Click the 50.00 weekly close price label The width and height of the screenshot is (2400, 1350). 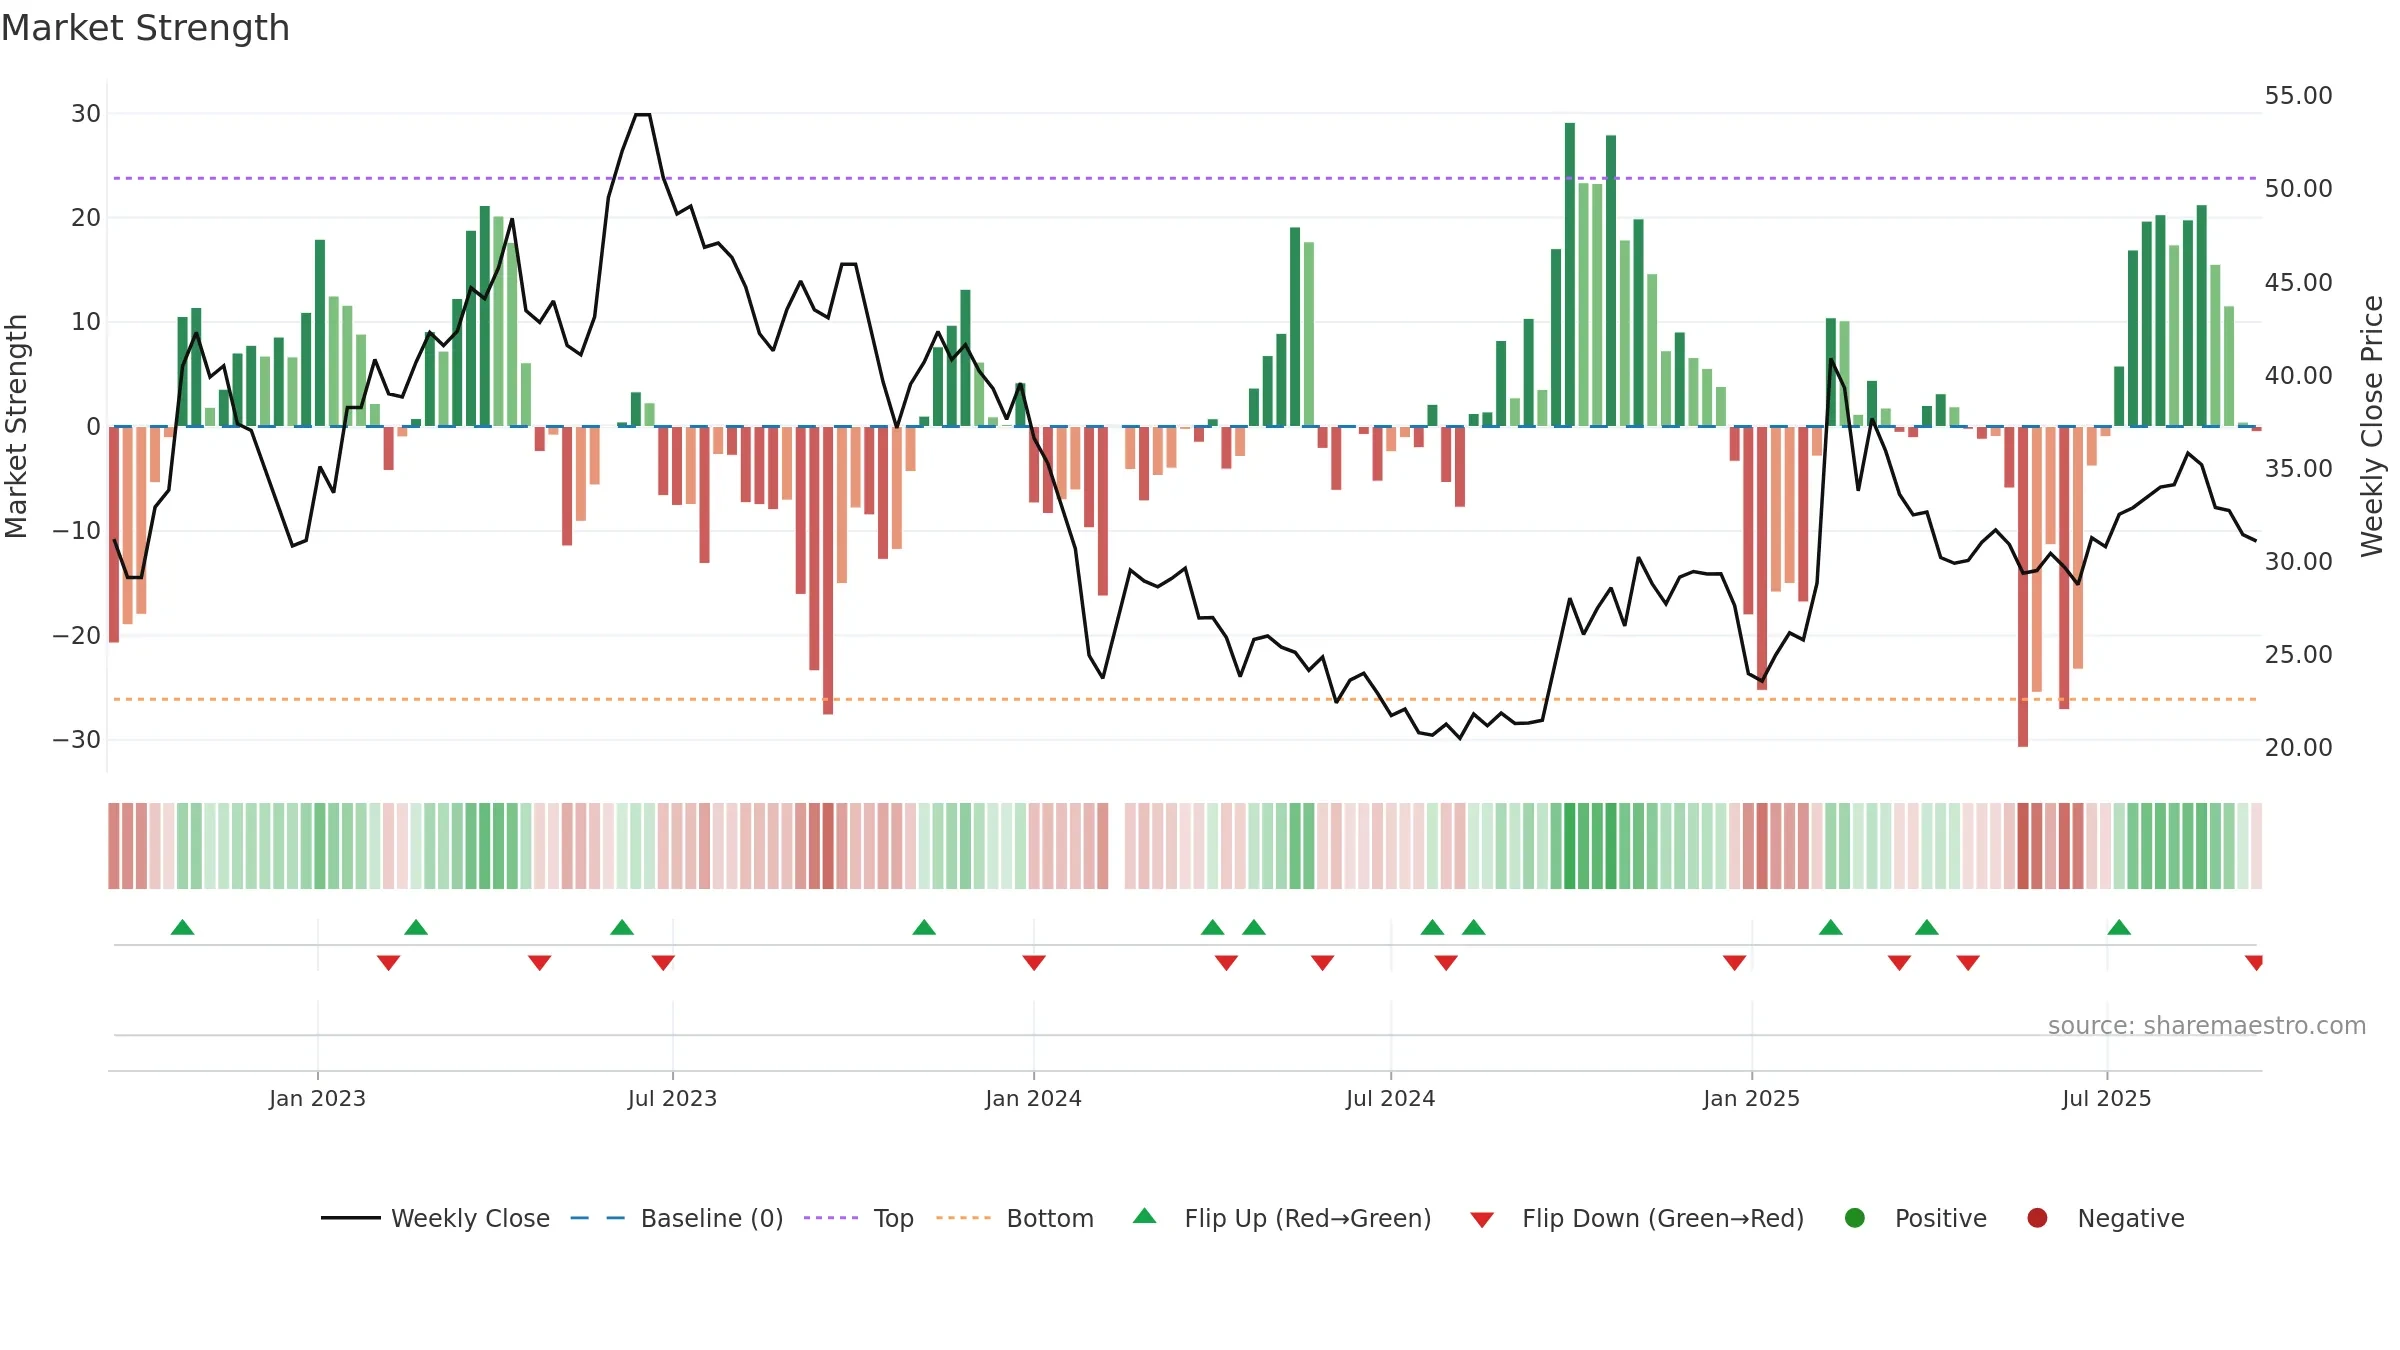click(x=2298, y=189)
